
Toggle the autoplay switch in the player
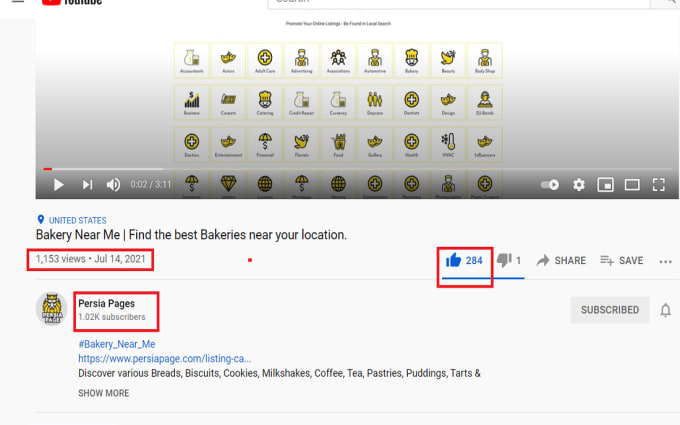click(549, 185)
